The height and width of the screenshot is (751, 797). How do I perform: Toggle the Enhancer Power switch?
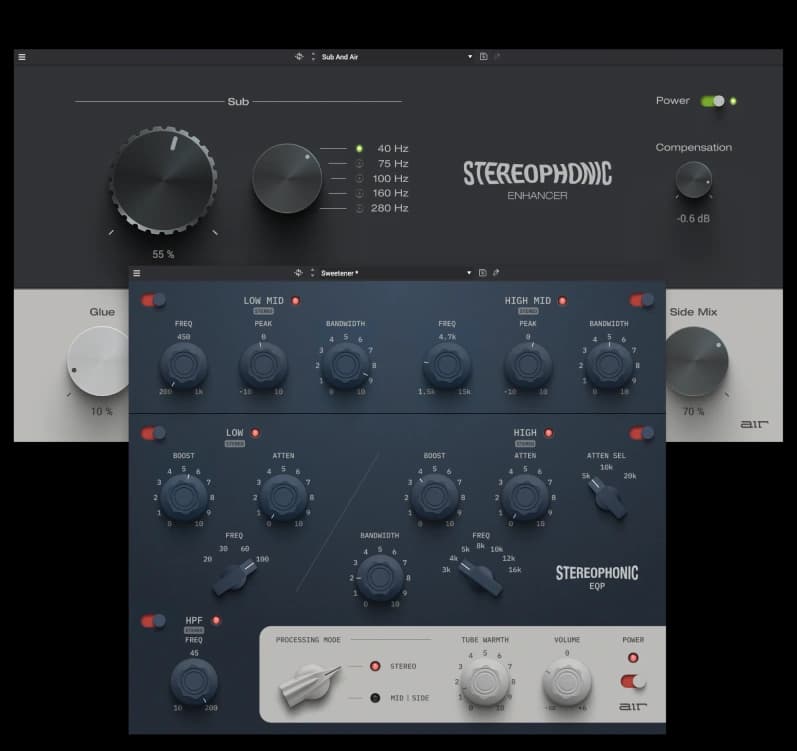pos(713,101)
